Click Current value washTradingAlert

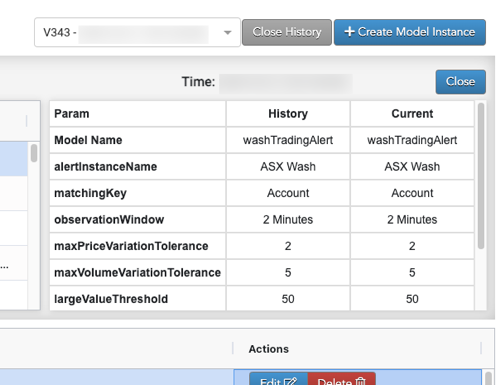click(x=412, y=140)
